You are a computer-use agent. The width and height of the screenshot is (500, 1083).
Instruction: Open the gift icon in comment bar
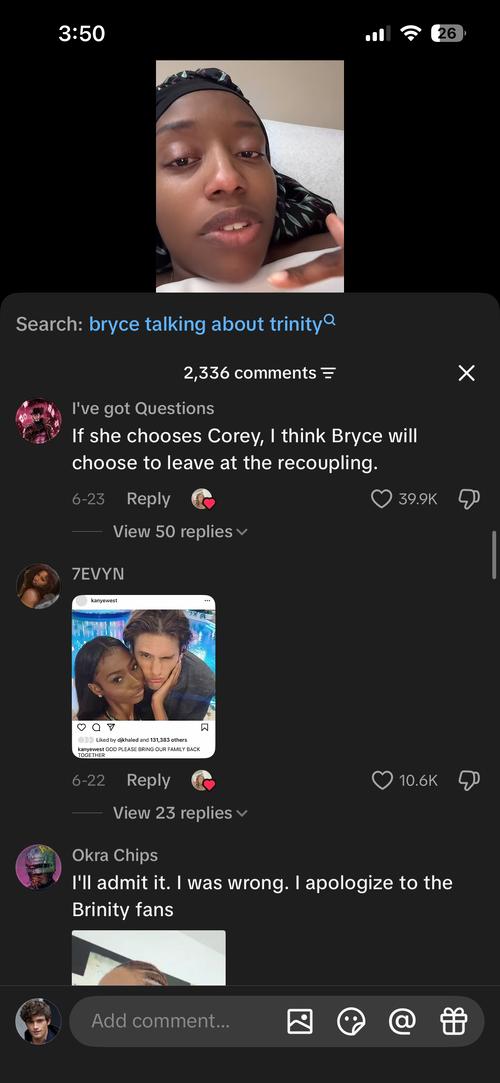(x=454, y=1021)
